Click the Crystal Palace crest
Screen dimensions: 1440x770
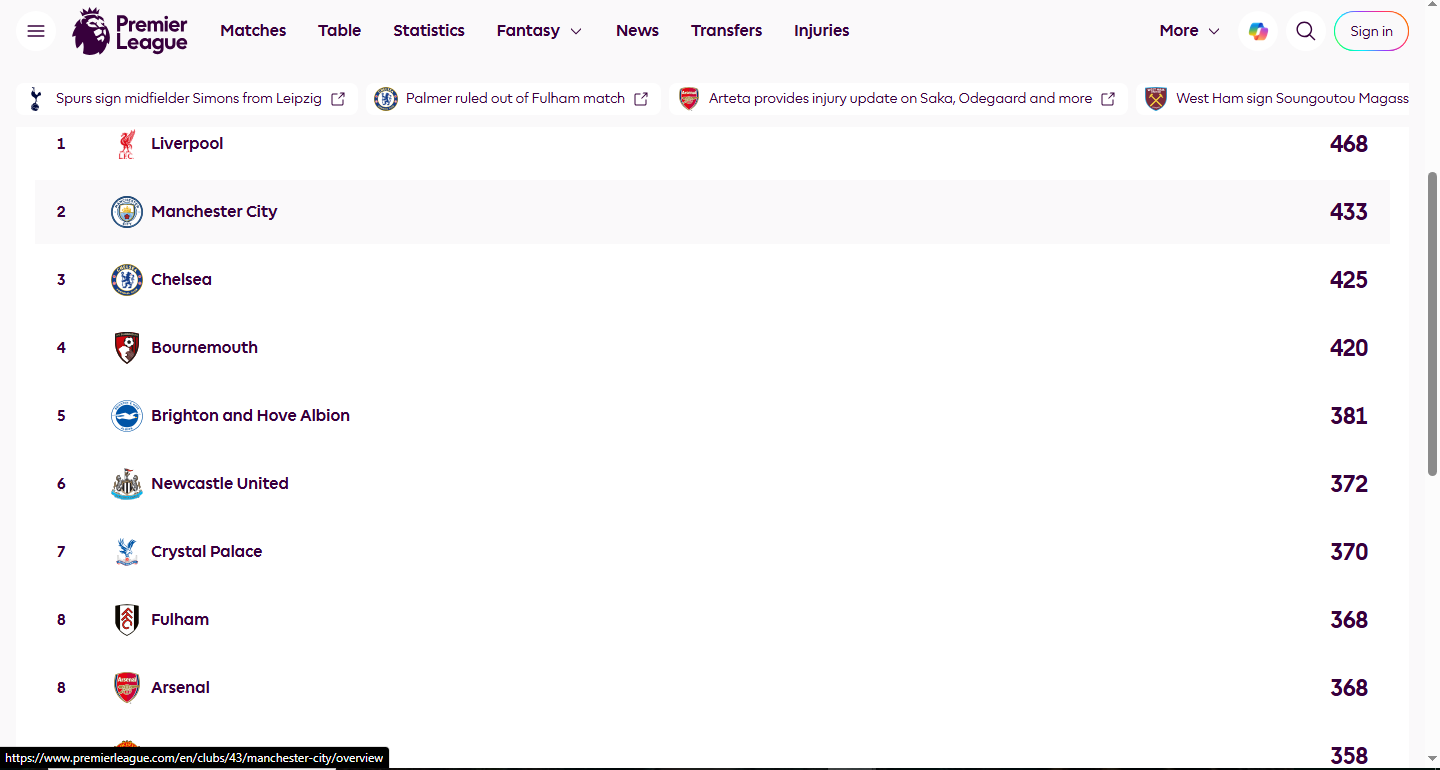[127, 552]
